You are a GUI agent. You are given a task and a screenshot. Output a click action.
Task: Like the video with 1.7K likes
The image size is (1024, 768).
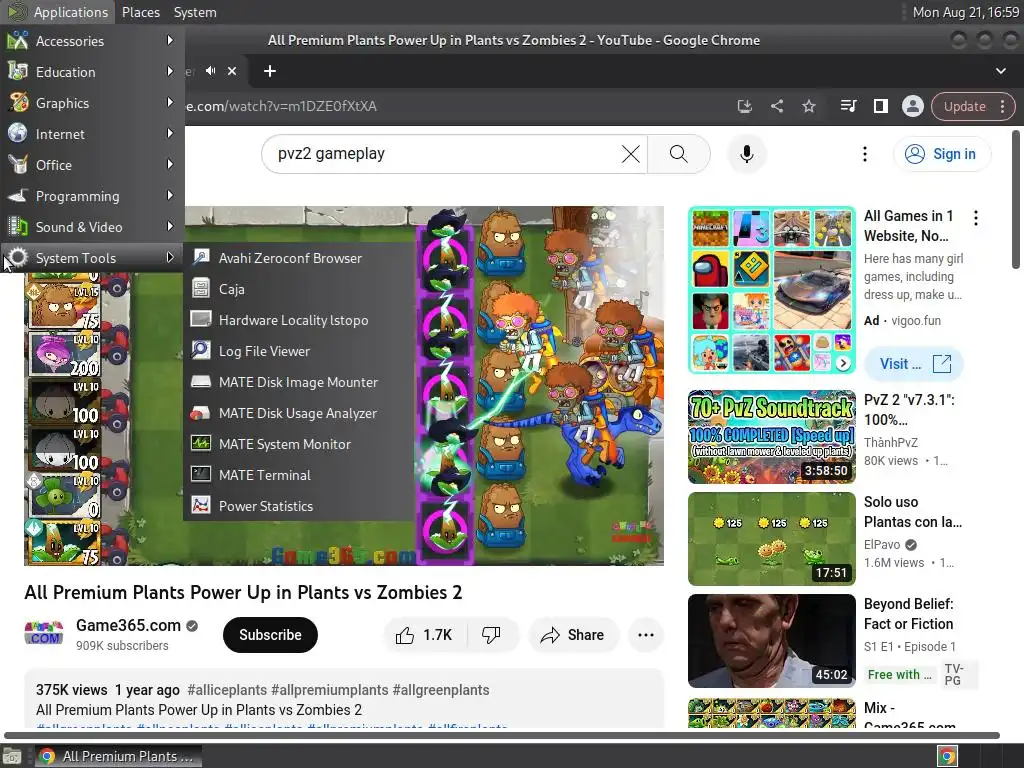tap(424, 635)
